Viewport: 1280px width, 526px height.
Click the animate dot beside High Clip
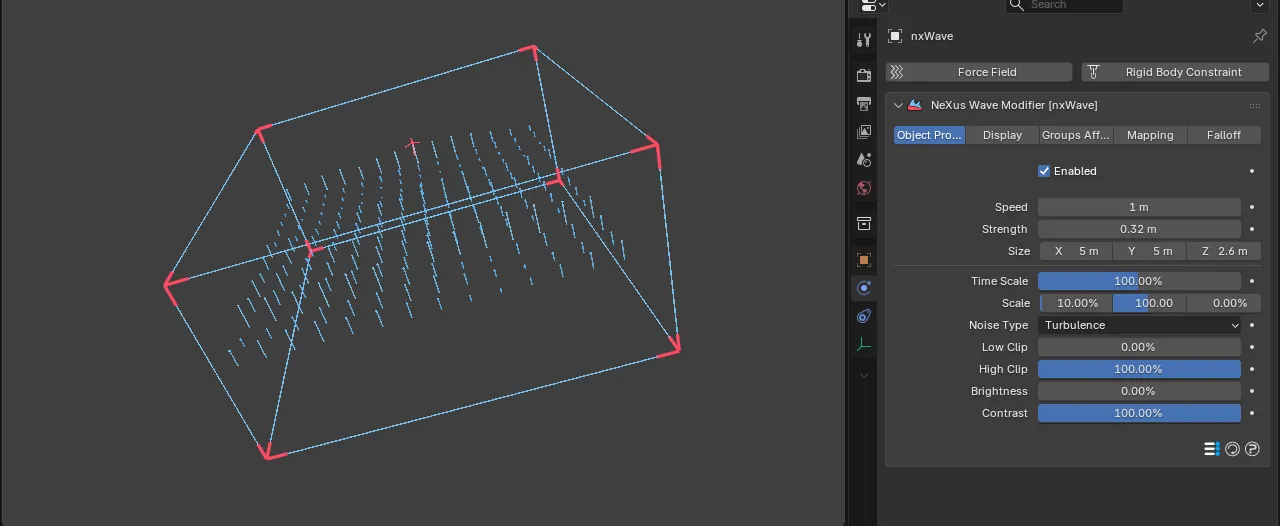coord(1252,369)
